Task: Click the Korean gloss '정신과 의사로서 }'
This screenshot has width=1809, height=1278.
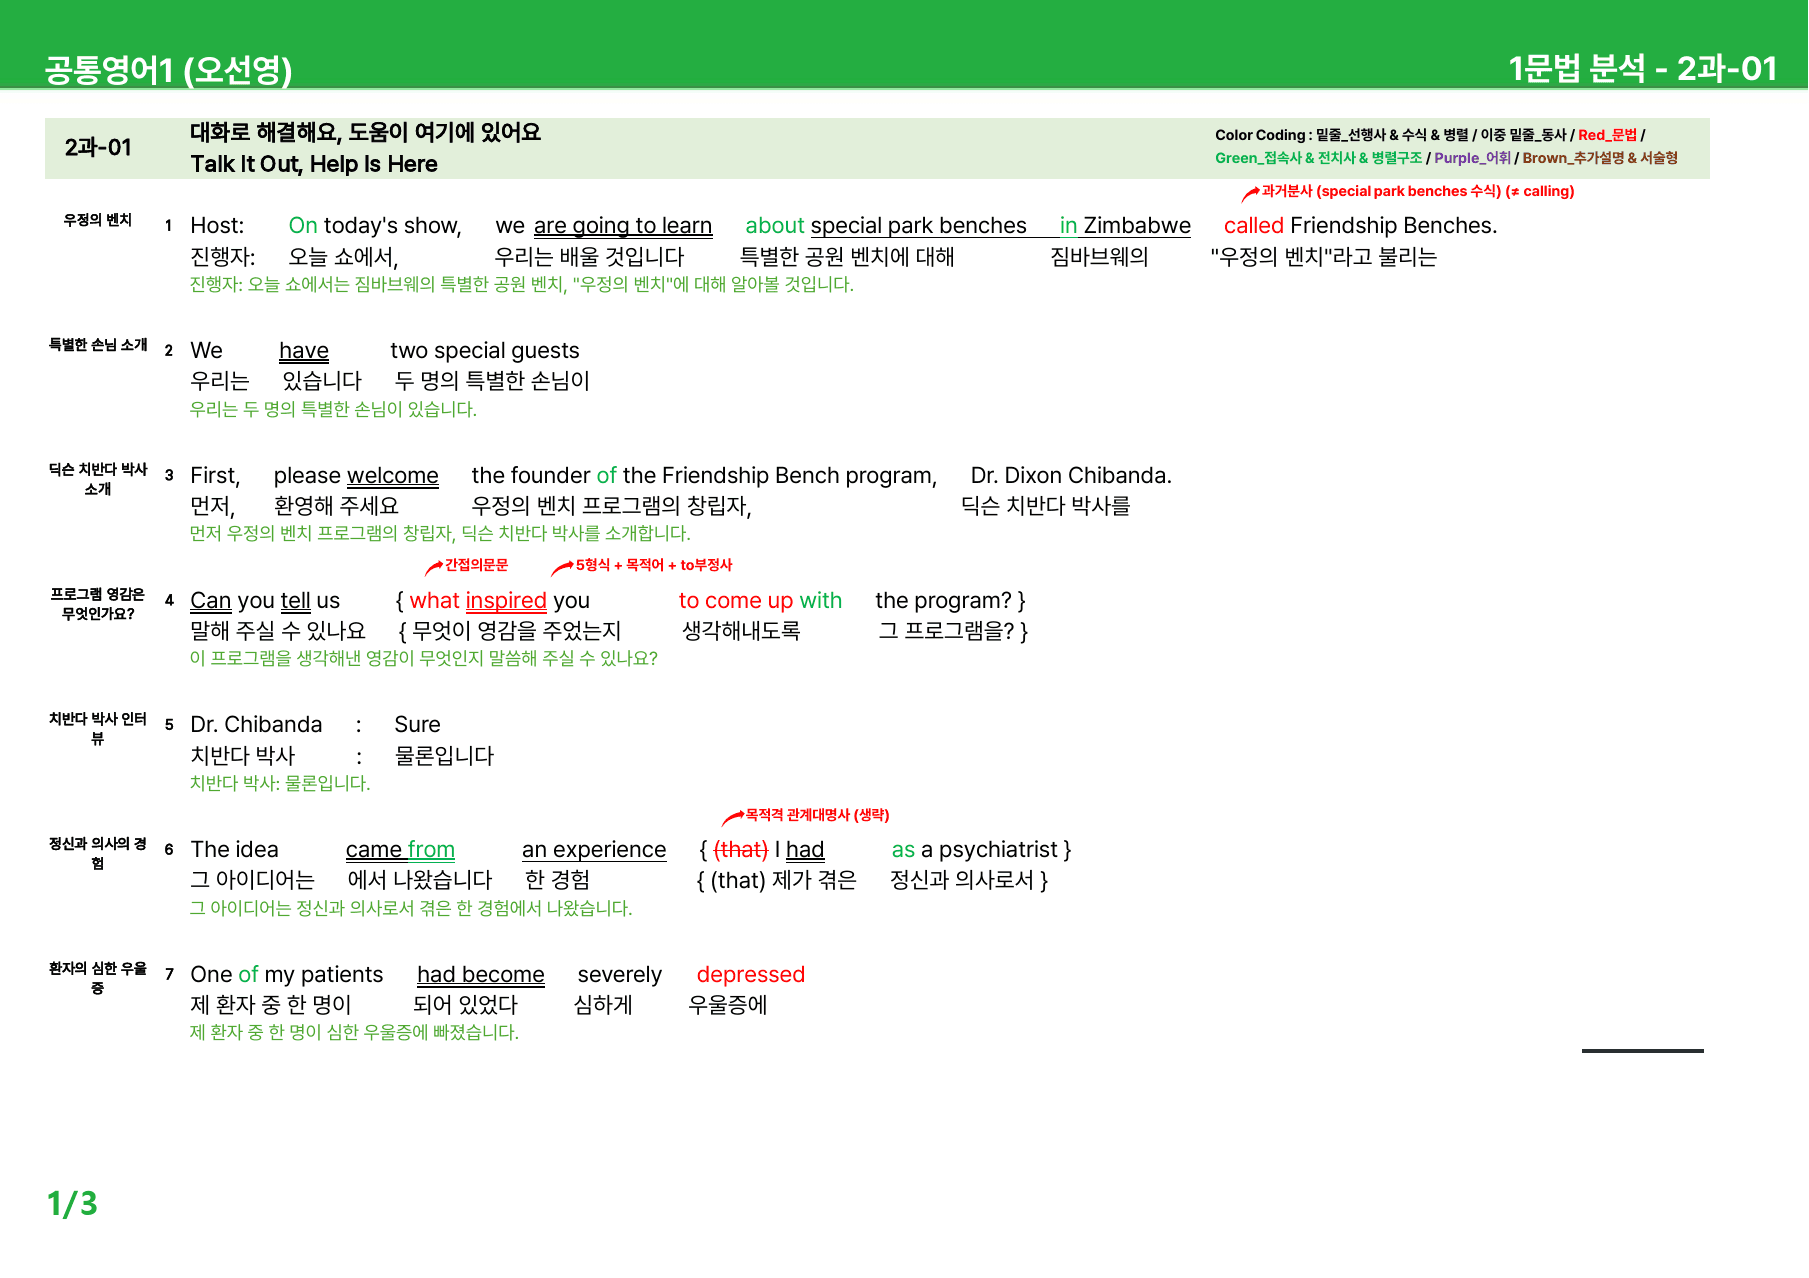Action: coord(969,880)
